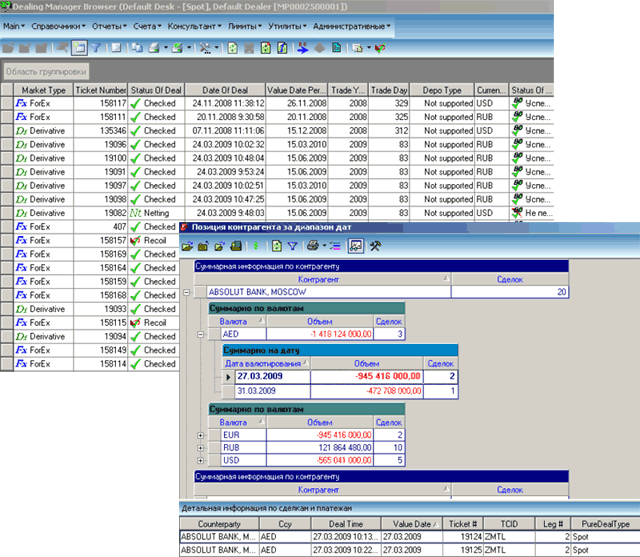Image resolution: width=640 pixels, height=557 pixels.
Task: Click the filter funnel icon in main toolbar
Action: [x=96, y=48]
